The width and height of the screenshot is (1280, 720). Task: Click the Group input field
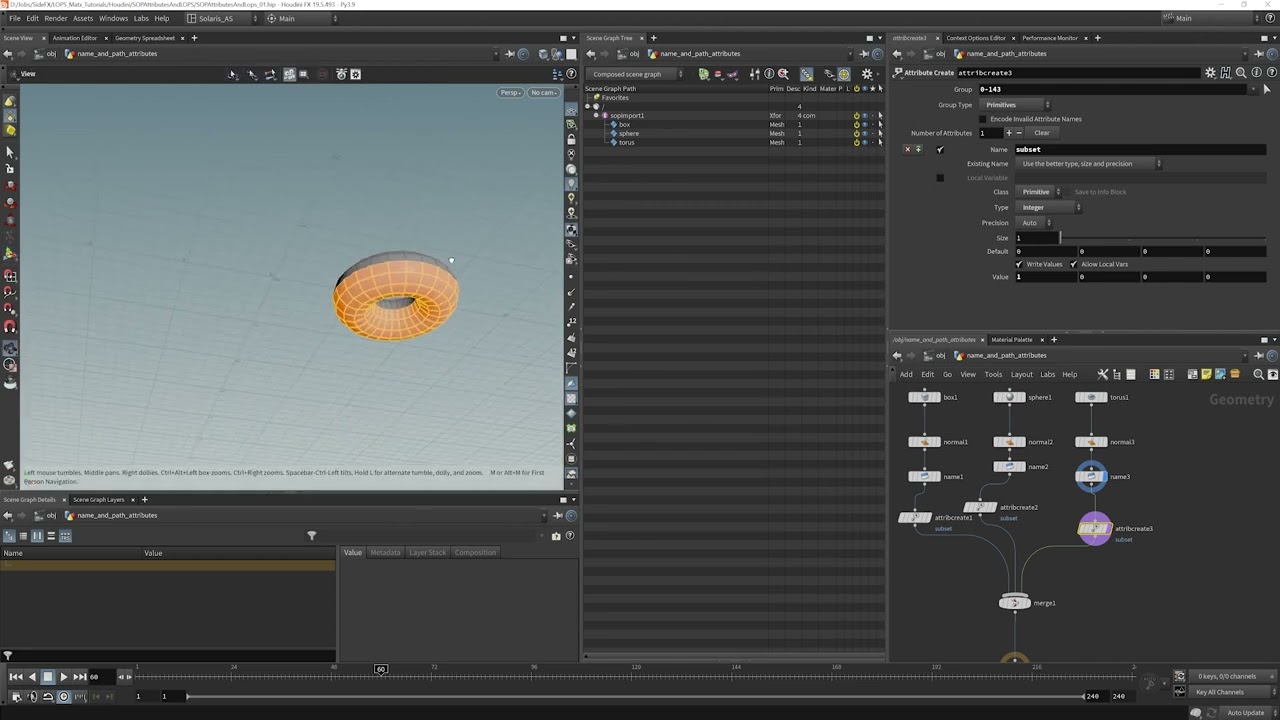1113,89
